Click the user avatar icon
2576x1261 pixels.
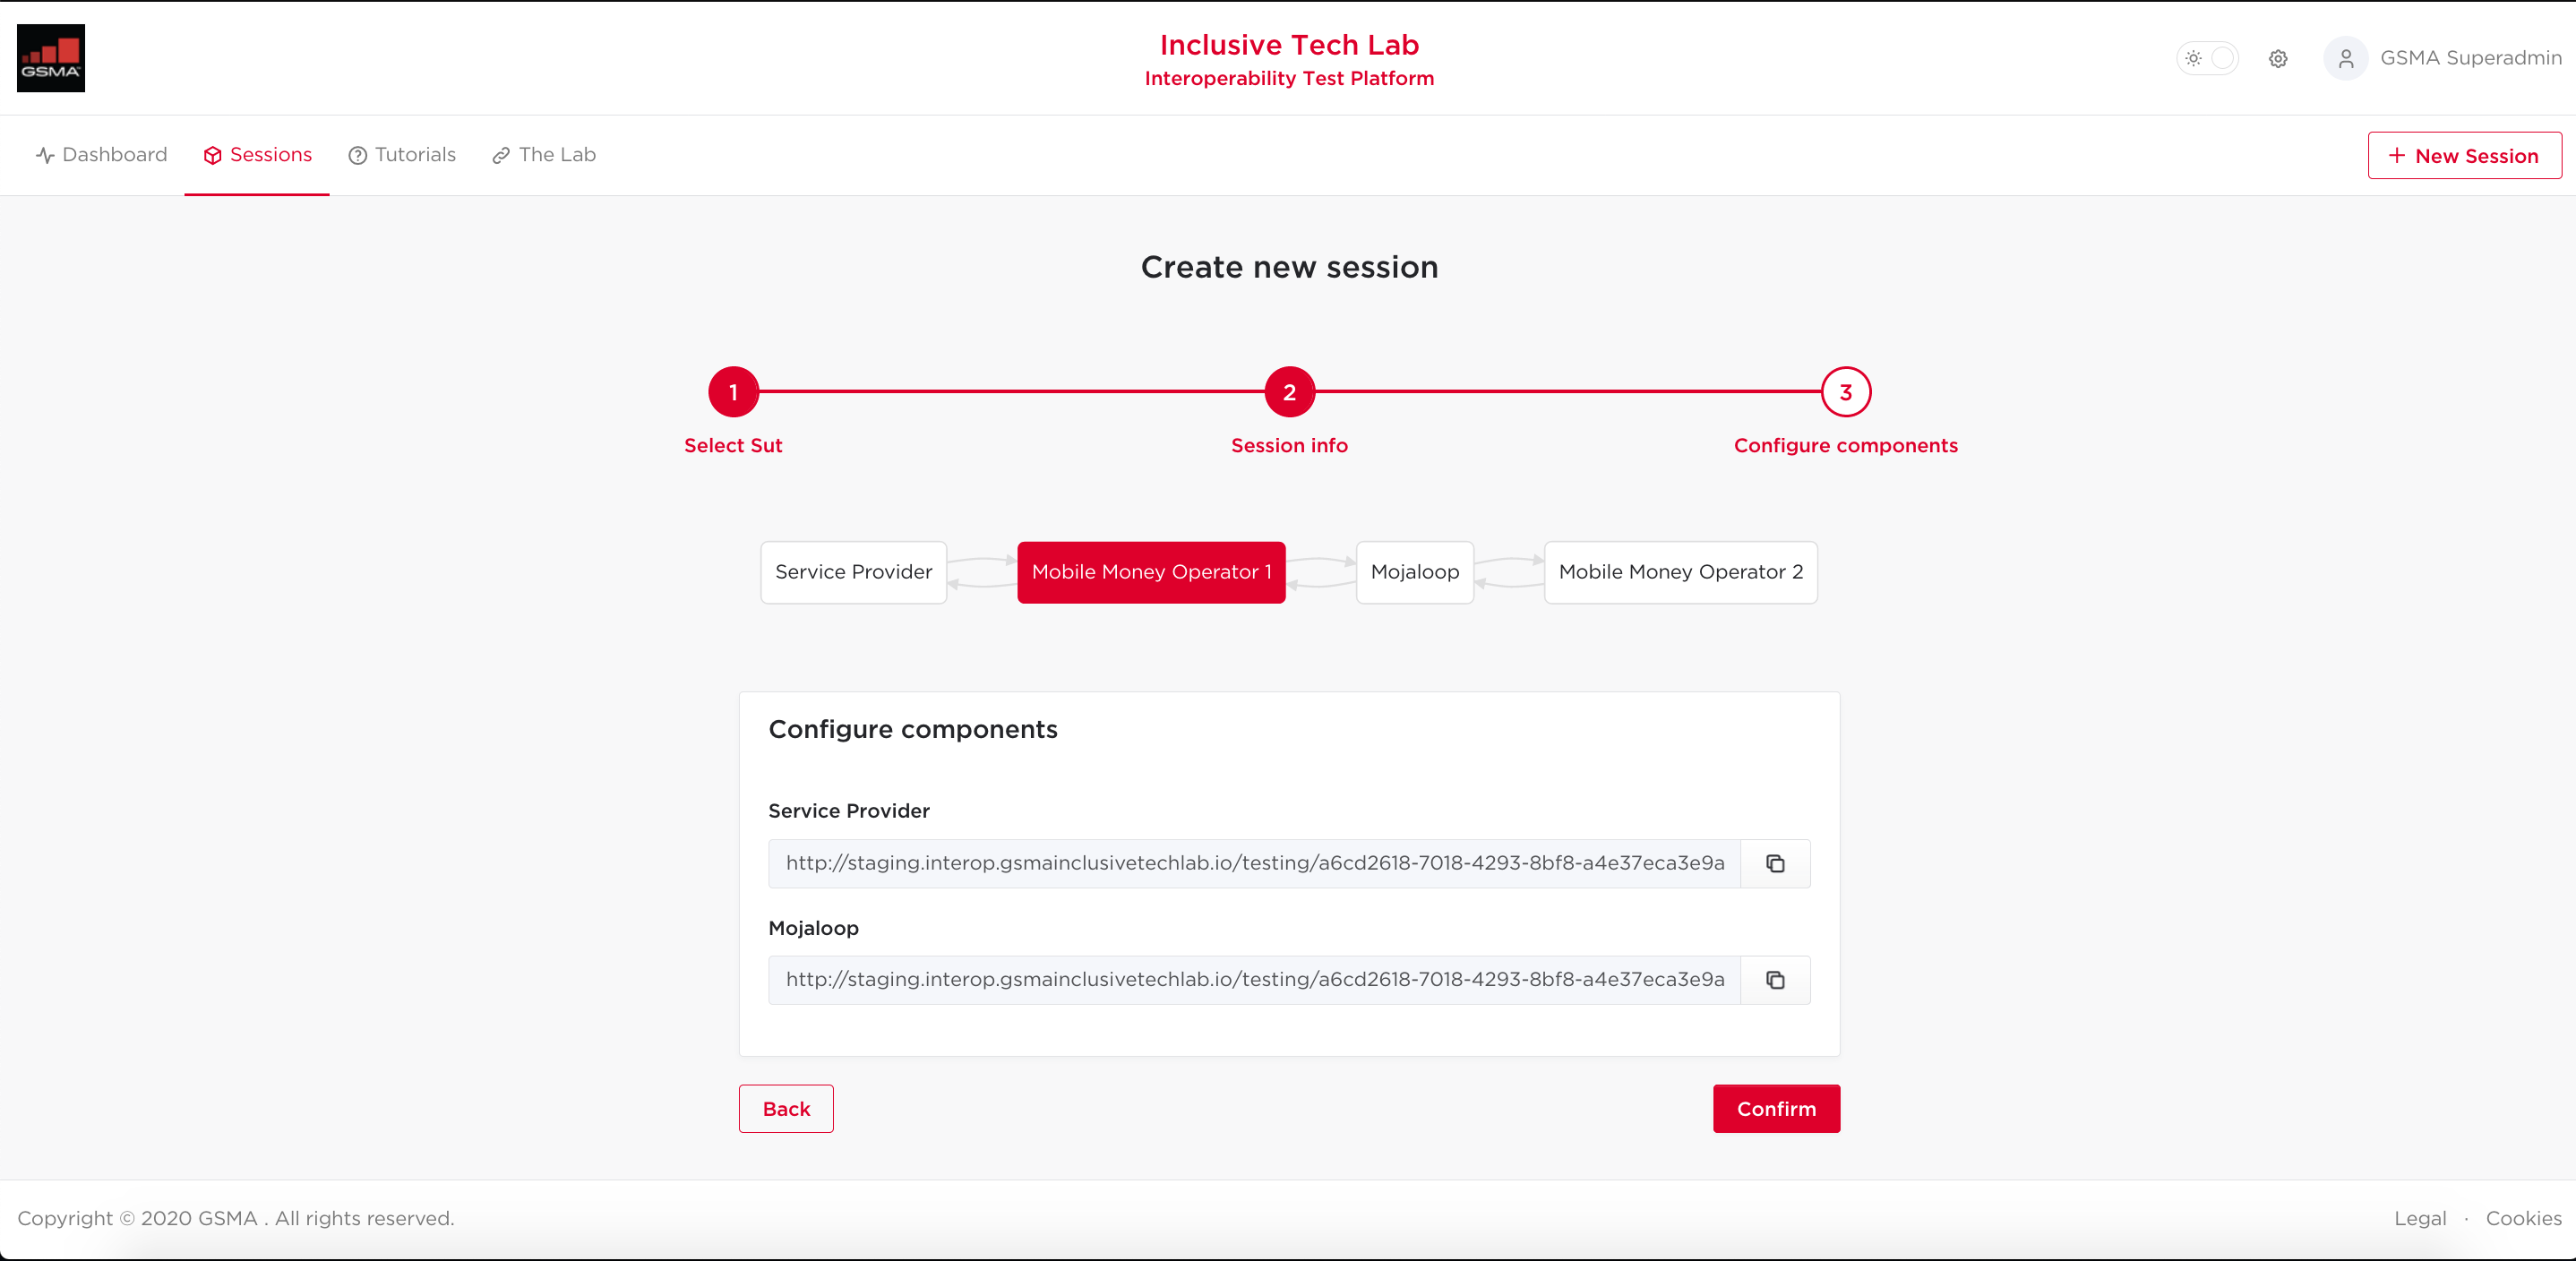click(2345, 58)
